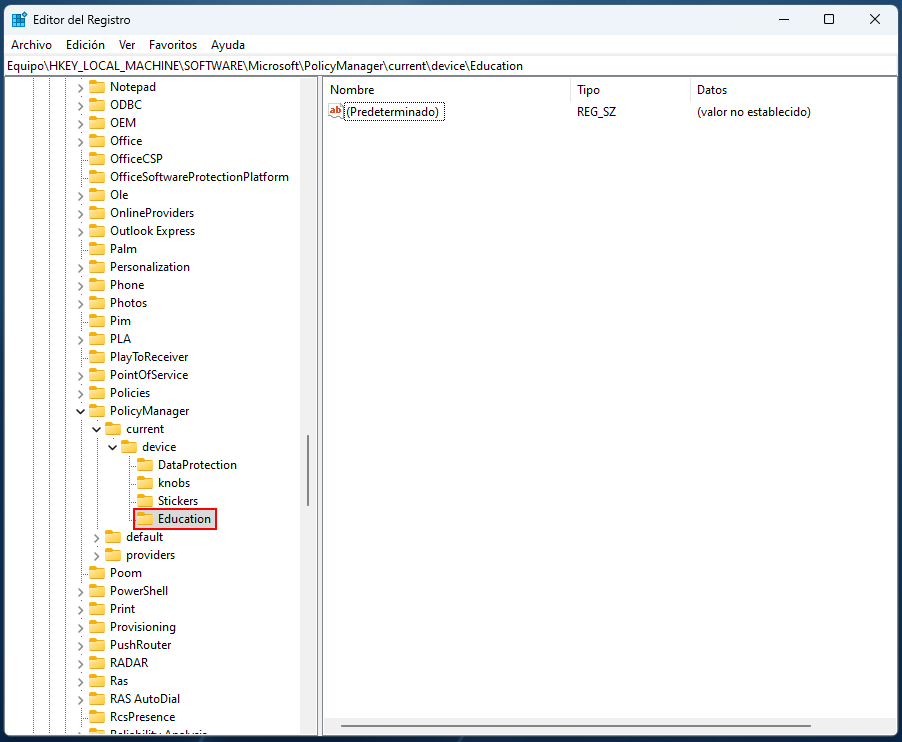Viewport: 902px width, 742px height.
Task: Click the PointOfService folder icon
Action: [97, 374]
